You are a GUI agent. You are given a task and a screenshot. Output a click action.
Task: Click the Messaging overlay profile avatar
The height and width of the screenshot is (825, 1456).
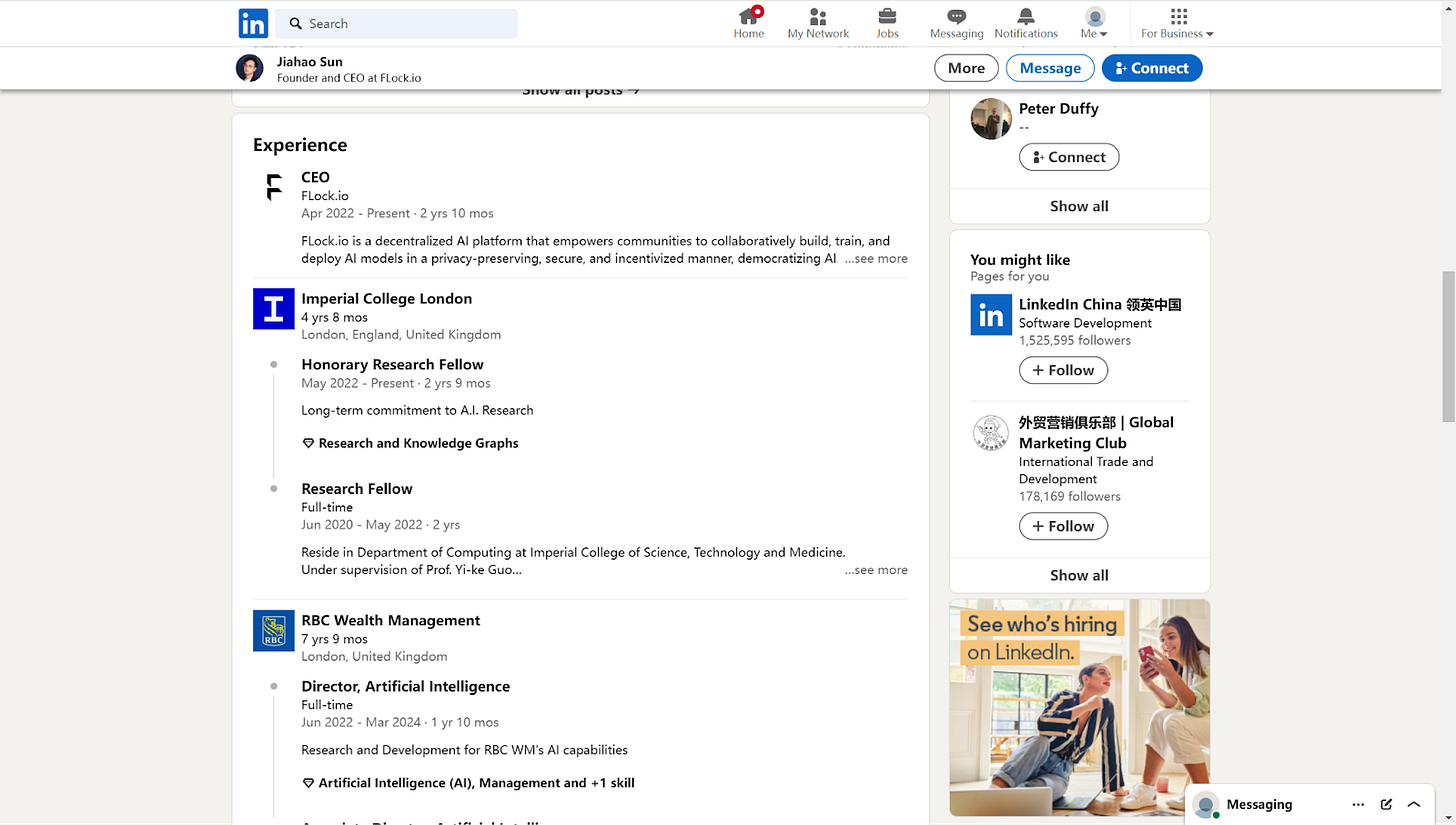click(1207, 804)
